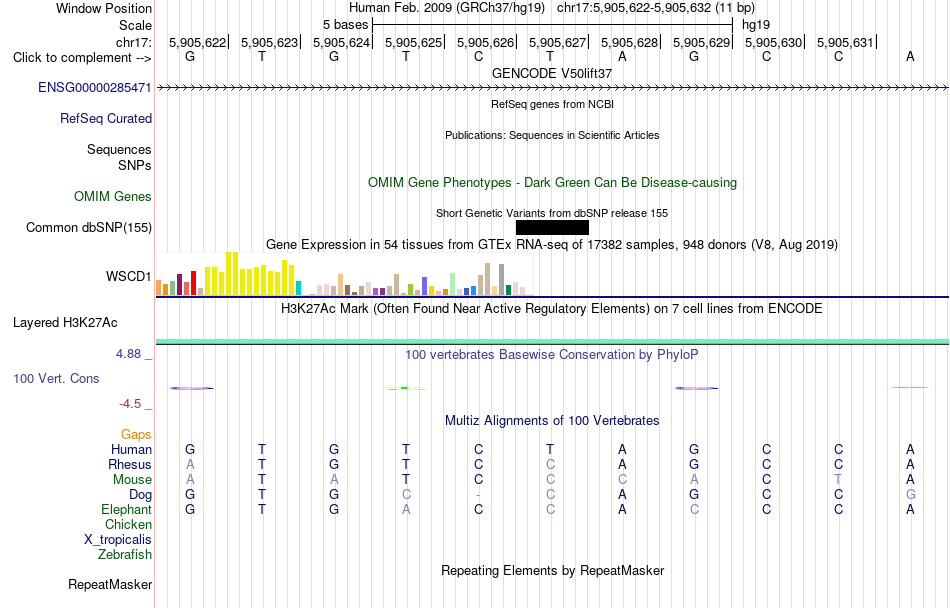950x608 pixels.
Task: Click the Dog base G in last column
Action: click(x=910, y=494)
